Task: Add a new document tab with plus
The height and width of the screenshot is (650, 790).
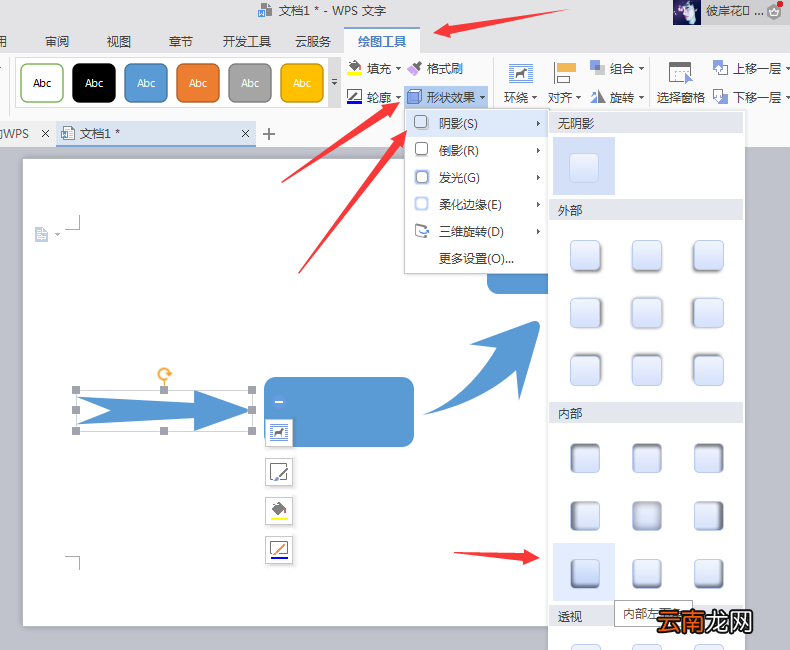Action: pos(269,134)
